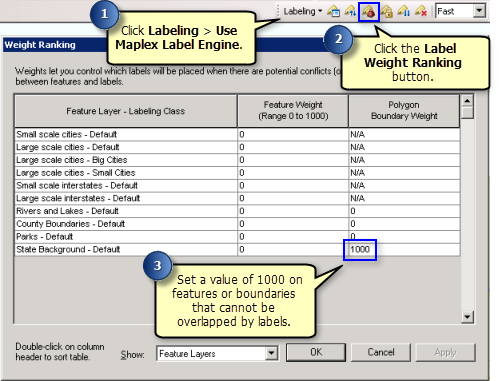Click Feature Weight cell for Parks
499x381 pixels.
click(293, 237)
